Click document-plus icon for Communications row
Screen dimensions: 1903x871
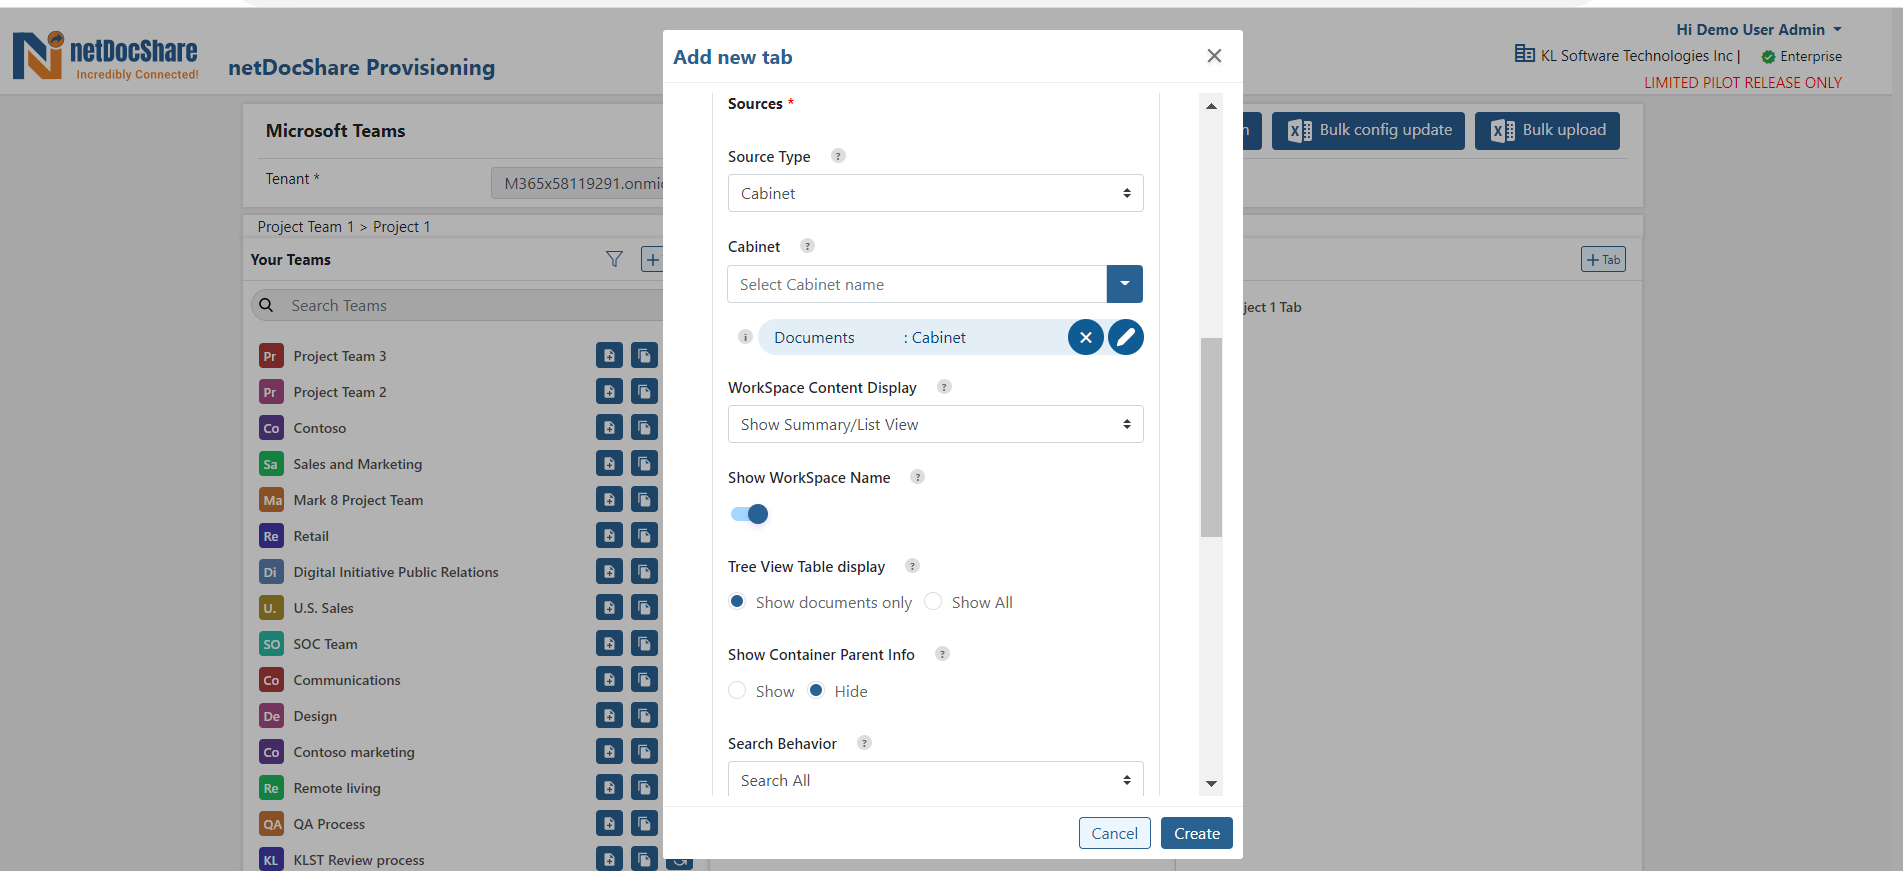pos(609,679)
